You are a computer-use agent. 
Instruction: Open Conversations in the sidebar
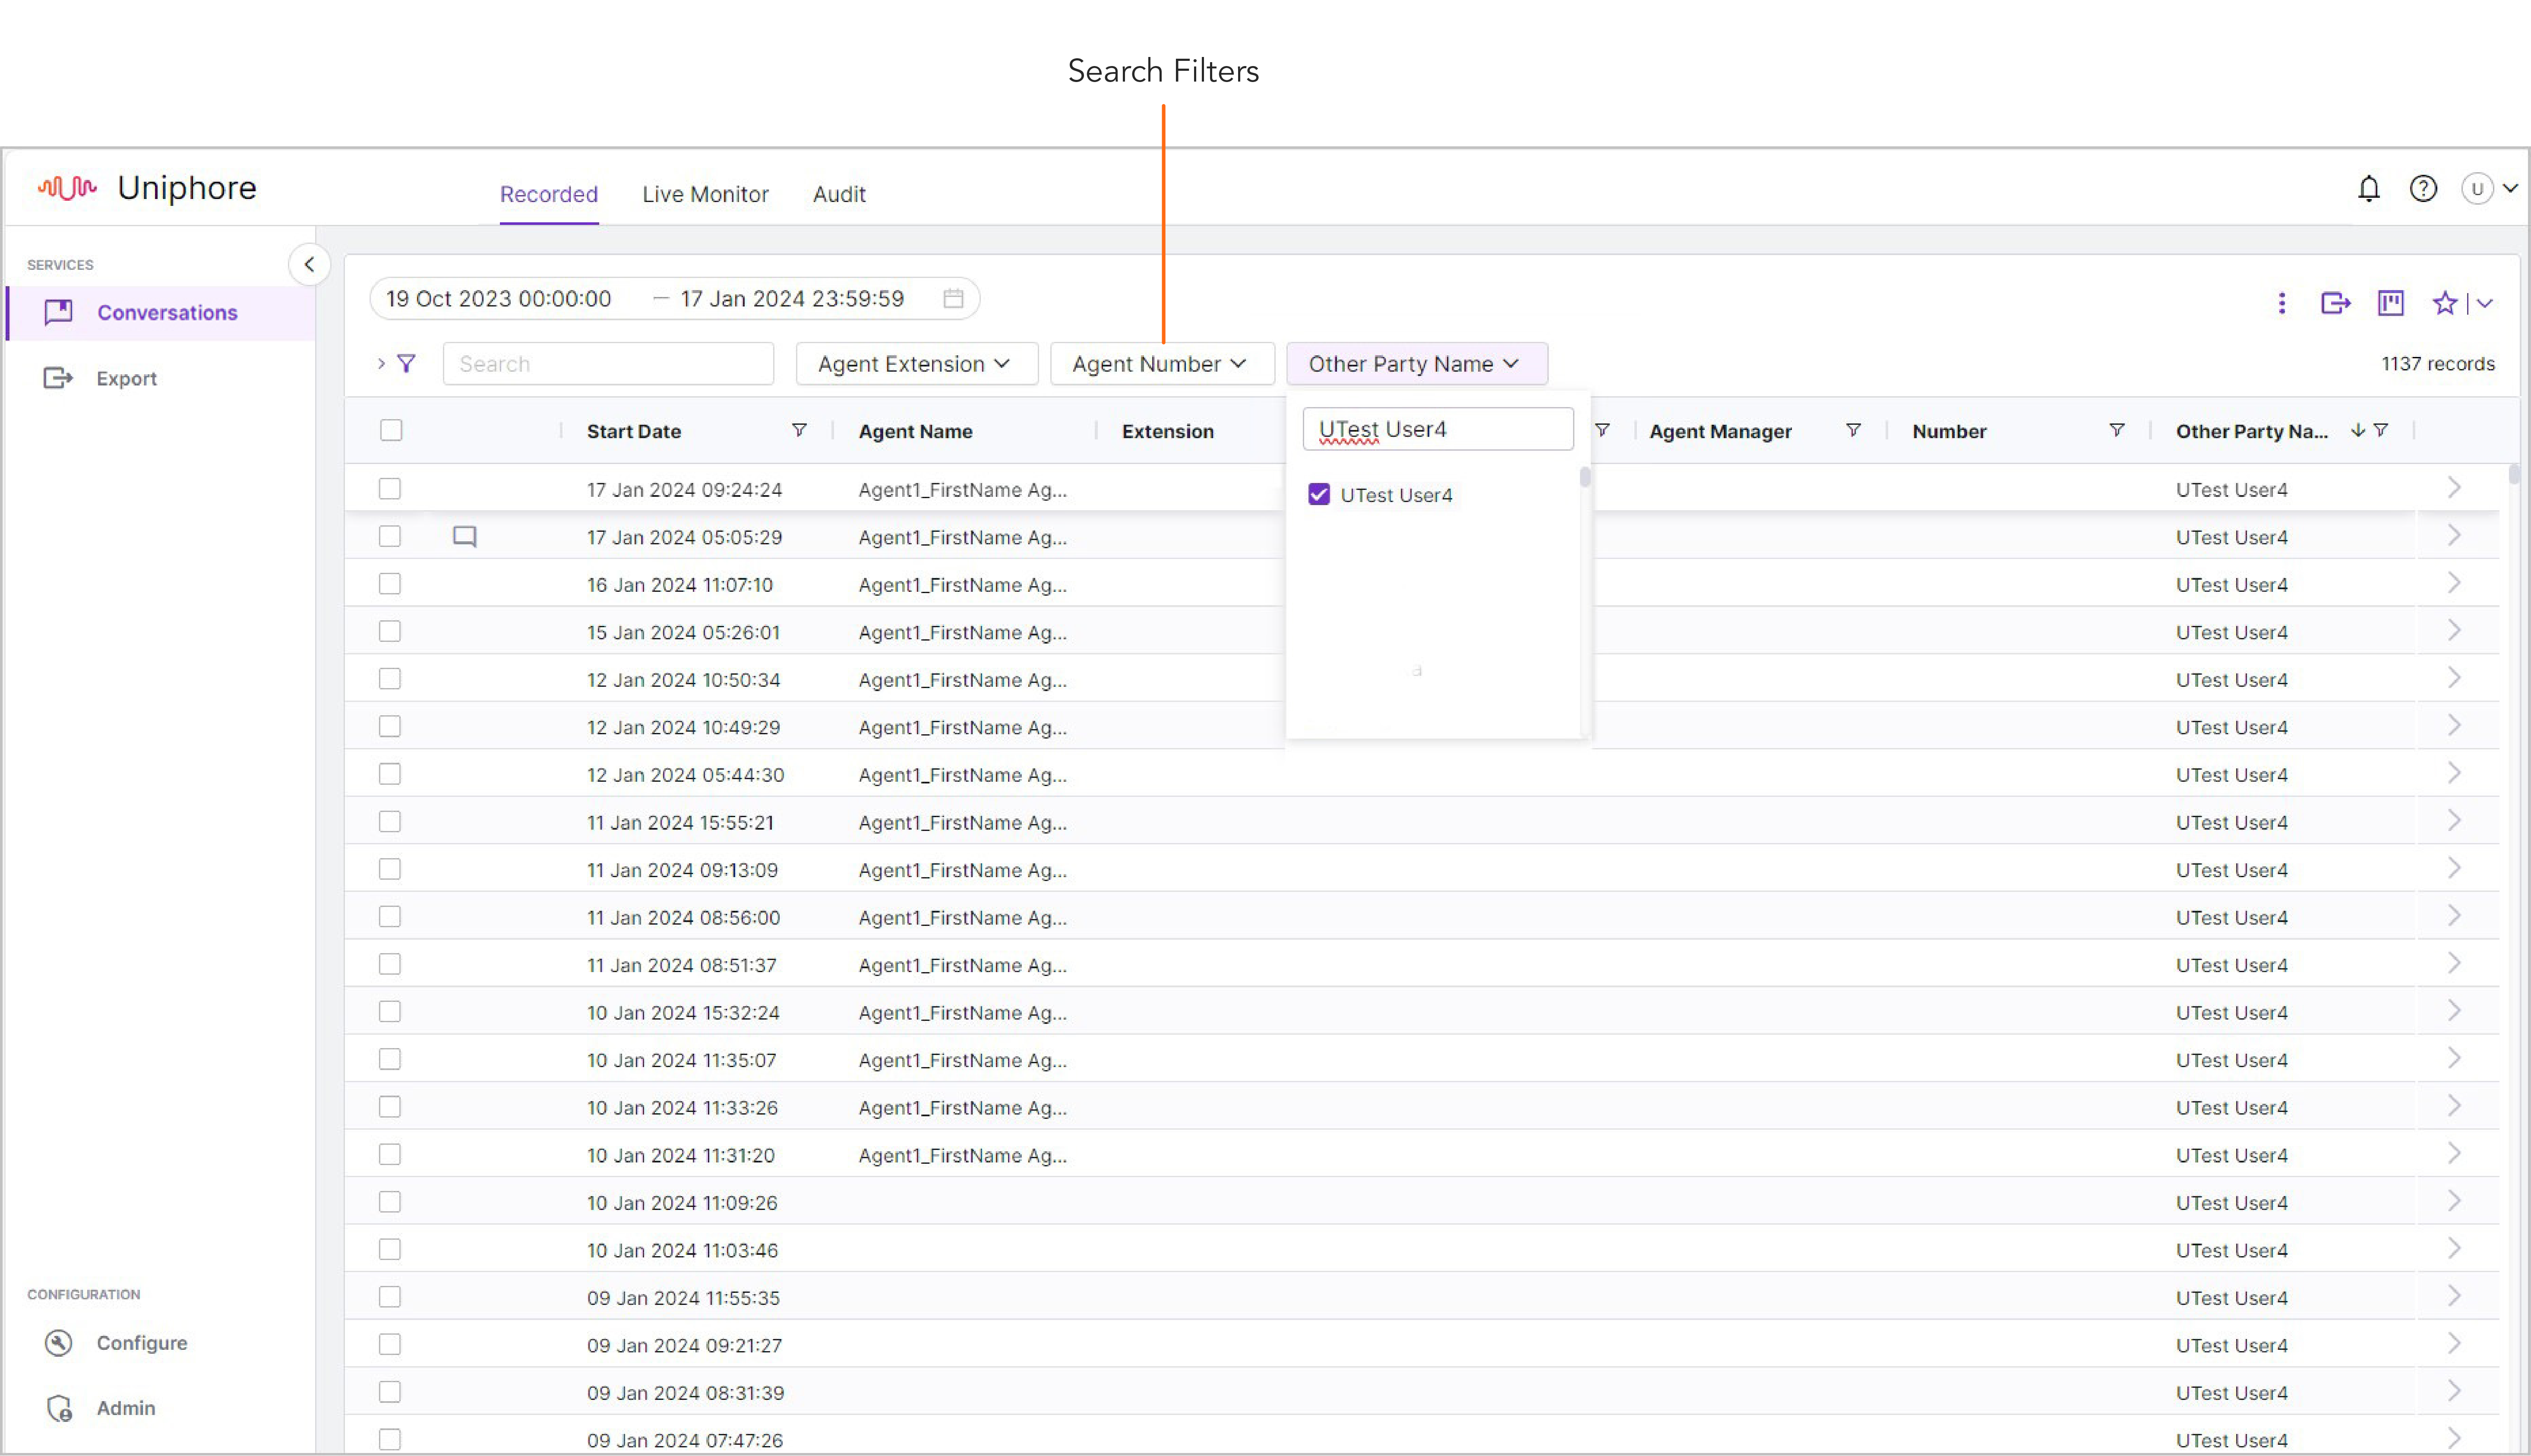click(x=161, y=313)
